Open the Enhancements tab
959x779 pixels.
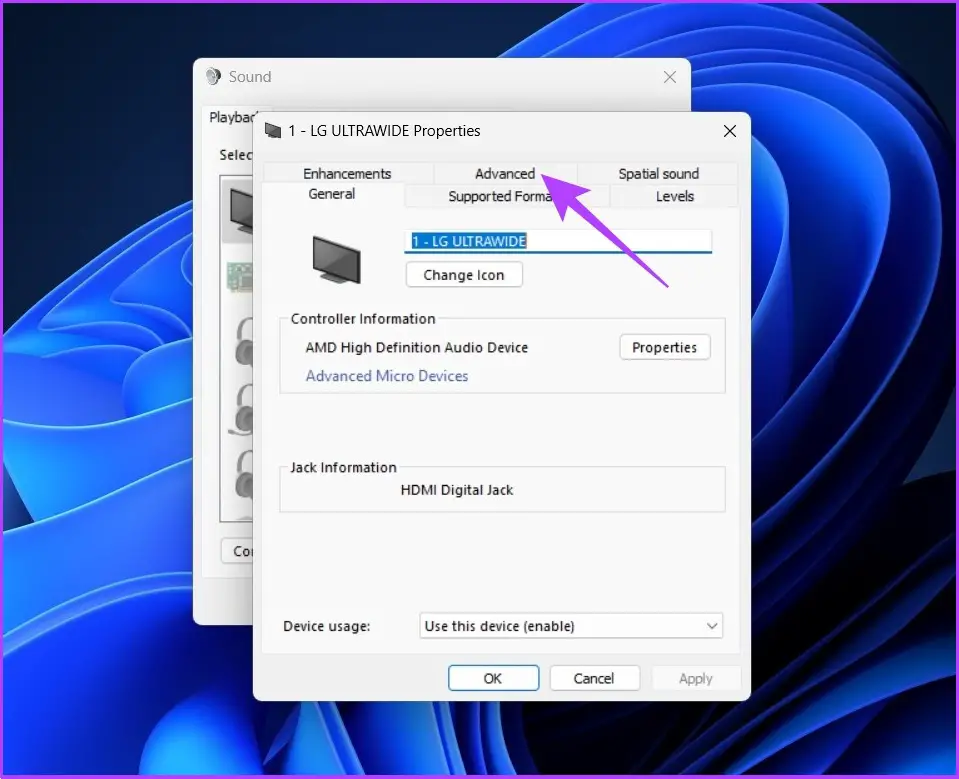(x=347, y=174)
